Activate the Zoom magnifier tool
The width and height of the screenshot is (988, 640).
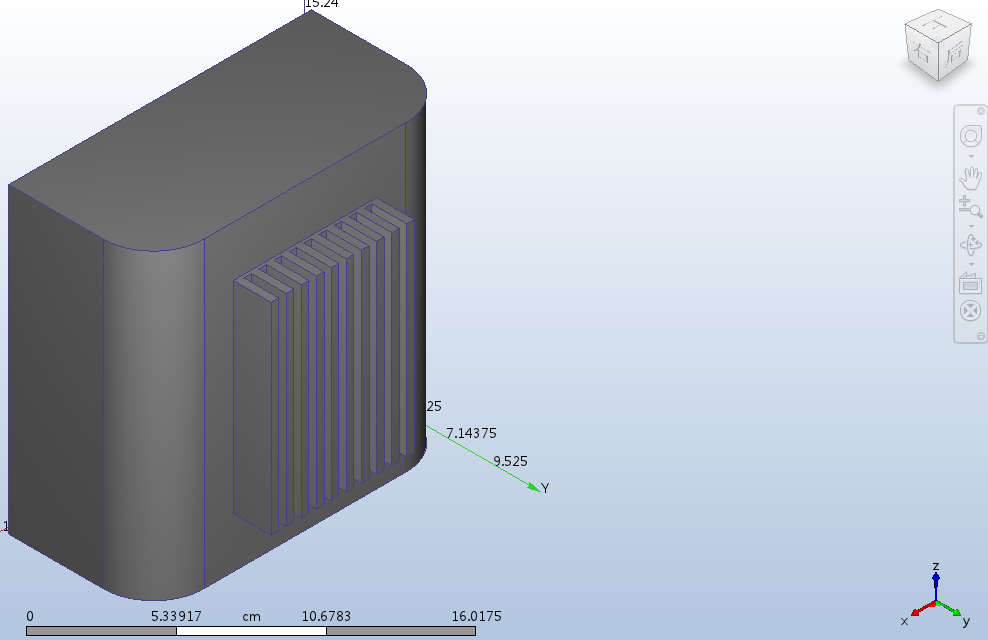pos(970,207)
